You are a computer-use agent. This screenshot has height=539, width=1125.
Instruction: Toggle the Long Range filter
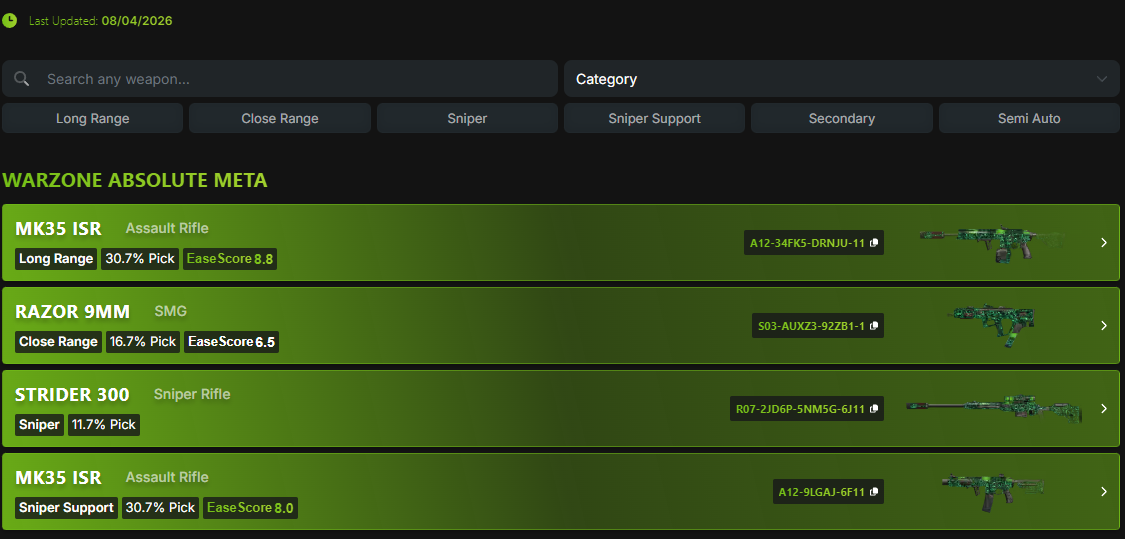(x=92, y=118)
